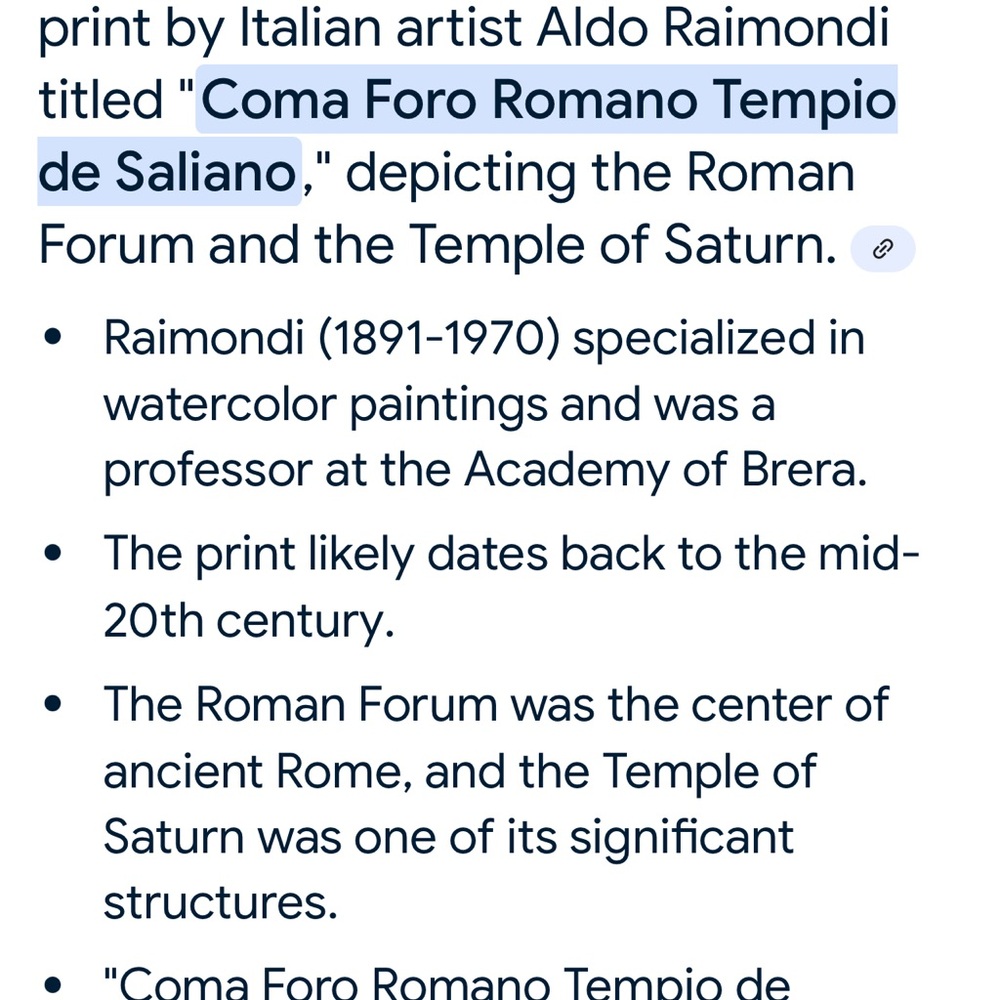Click the line "The Roman Forum was the center of"
The height and width of the screenshot is (1000, 1000).
(496, 704)
